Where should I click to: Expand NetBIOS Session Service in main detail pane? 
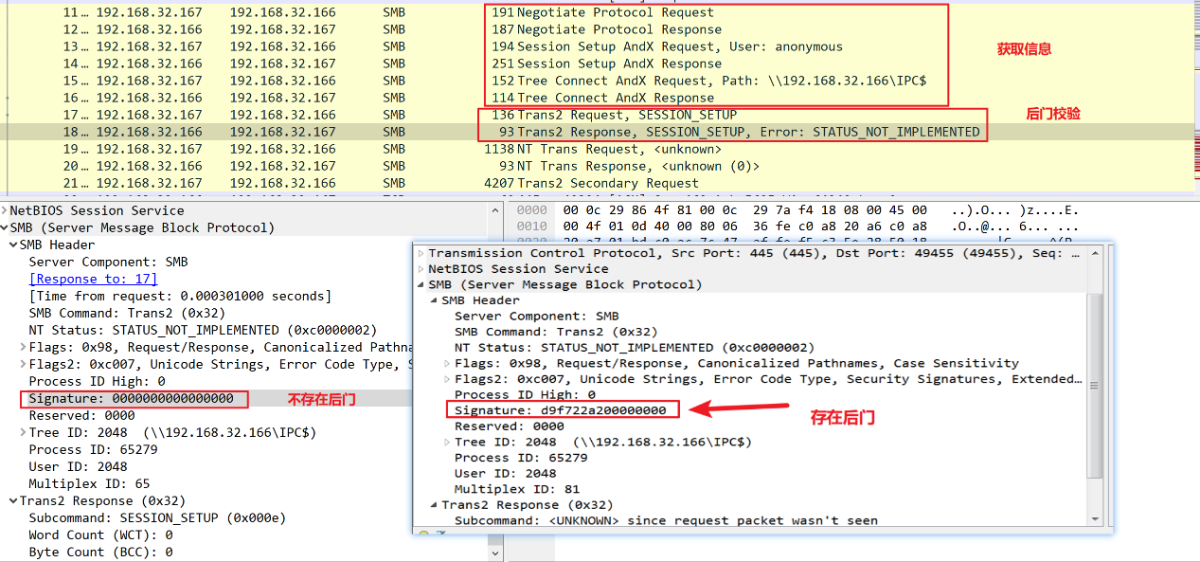click(4, 211)
